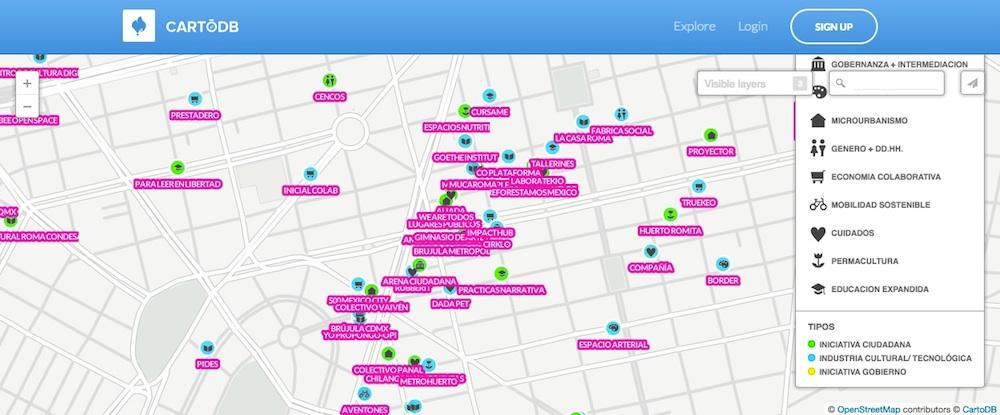This screenshot has width=1000, height=415.
Task: Click the Economia Colaborativa cart icon
Action: [818, 176]
